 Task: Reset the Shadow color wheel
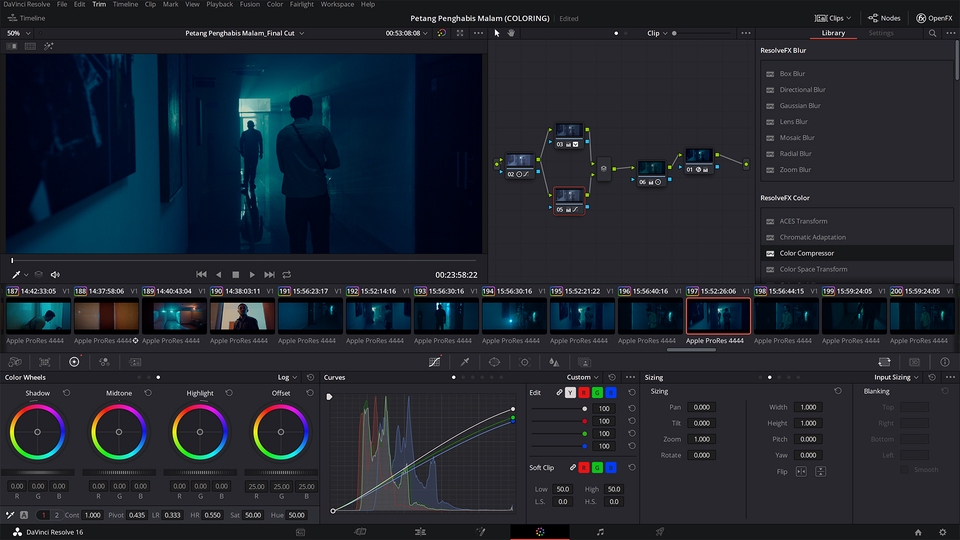point(66,393)
